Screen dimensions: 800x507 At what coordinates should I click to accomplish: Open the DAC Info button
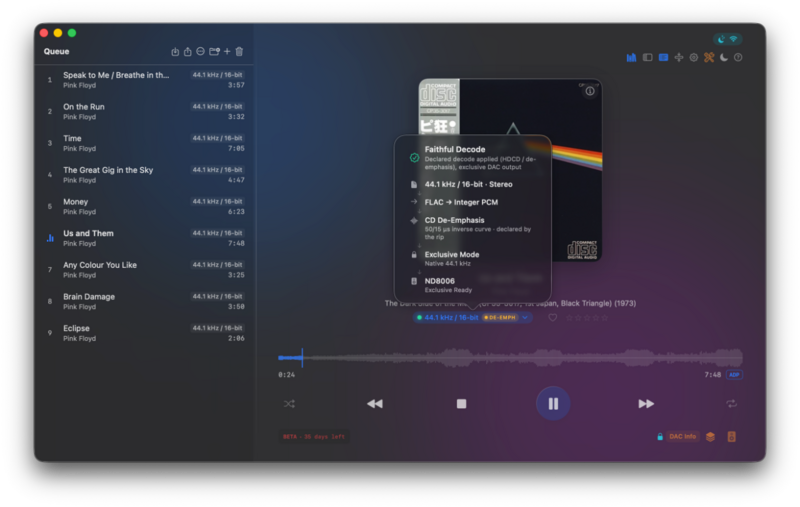(682, 437)
